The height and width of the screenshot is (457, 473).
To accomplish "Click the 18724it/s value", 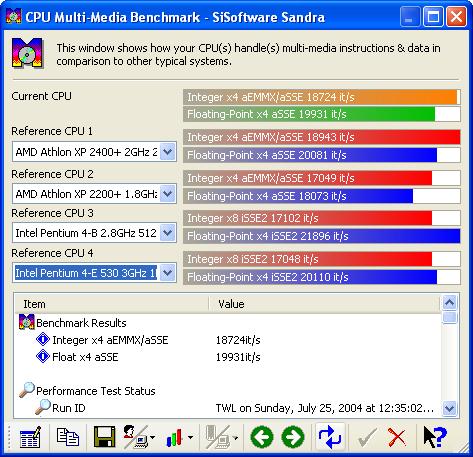I will click(238, 340).
